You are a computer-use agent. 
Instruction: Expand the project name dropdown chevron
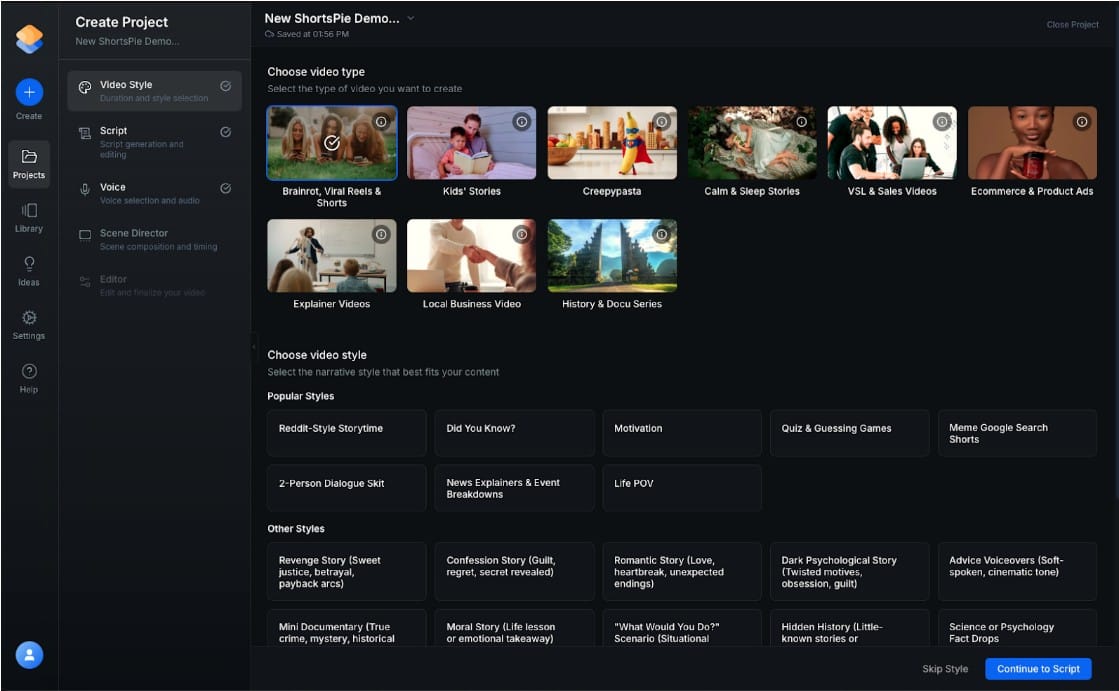411,18
